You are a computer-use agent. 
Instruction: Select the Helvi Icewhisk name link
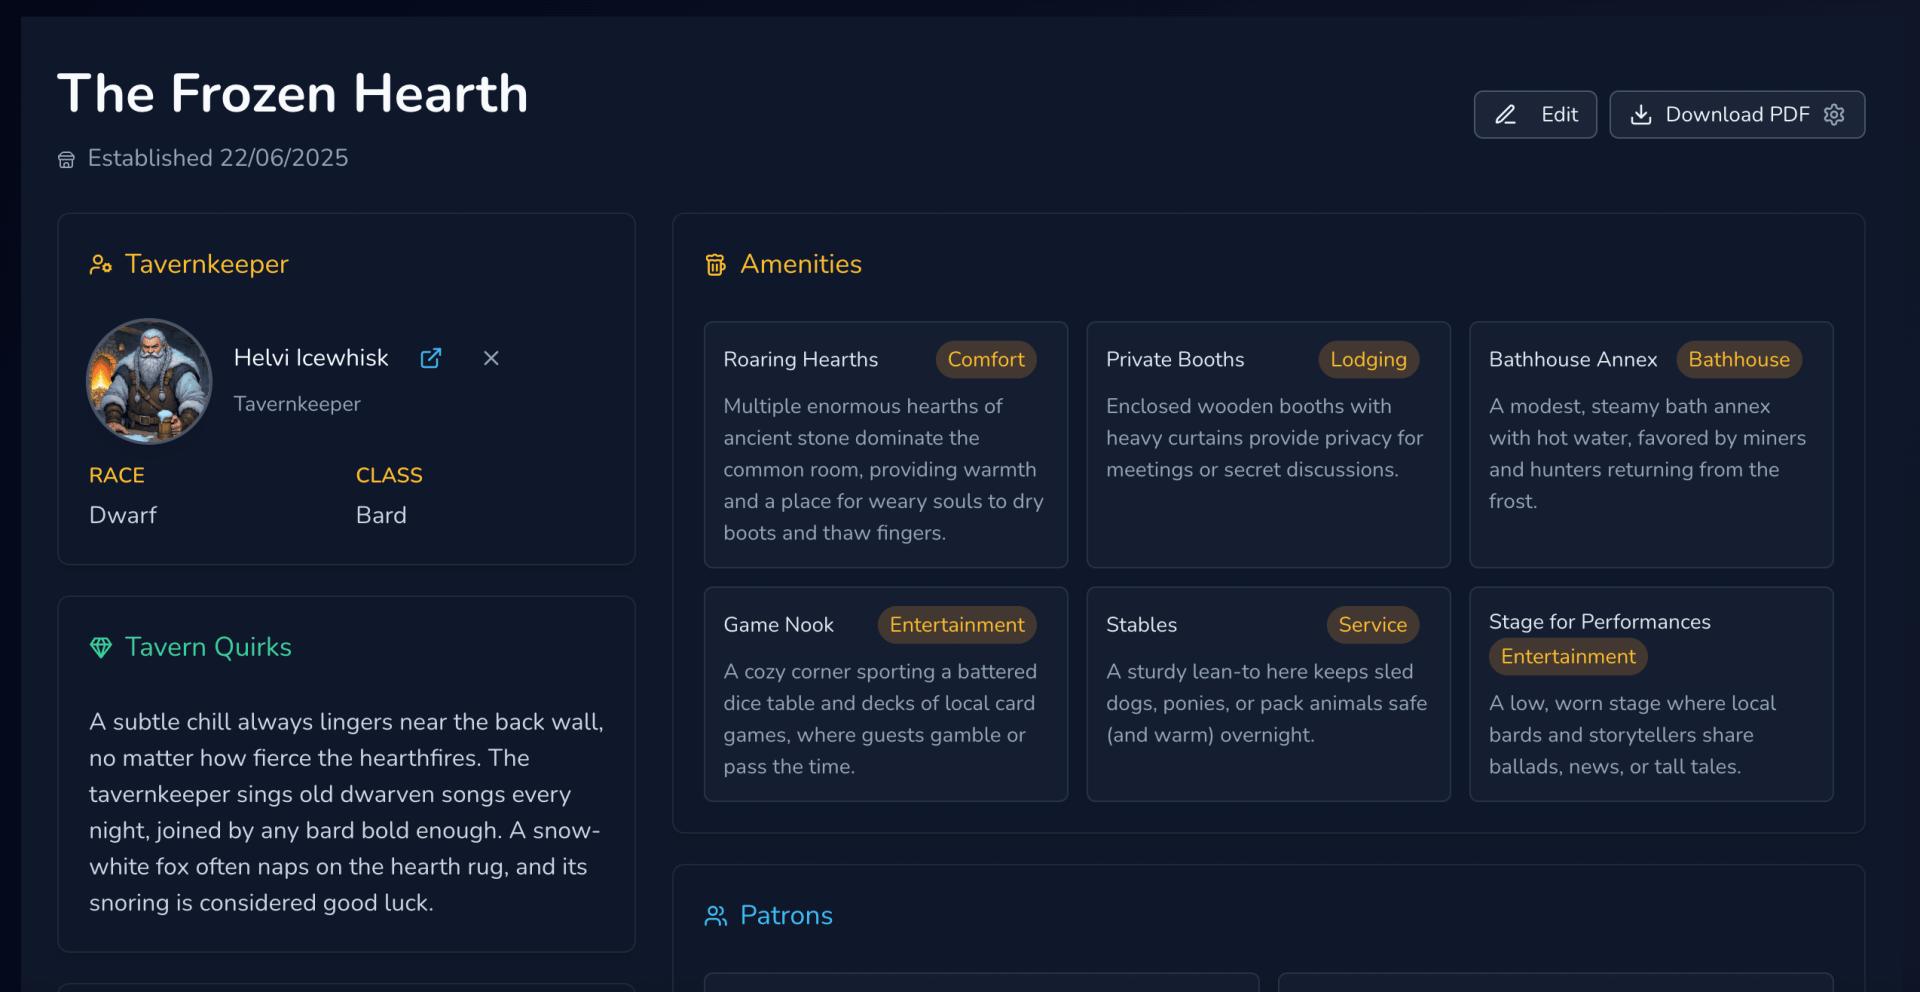[x=311, y=358]
